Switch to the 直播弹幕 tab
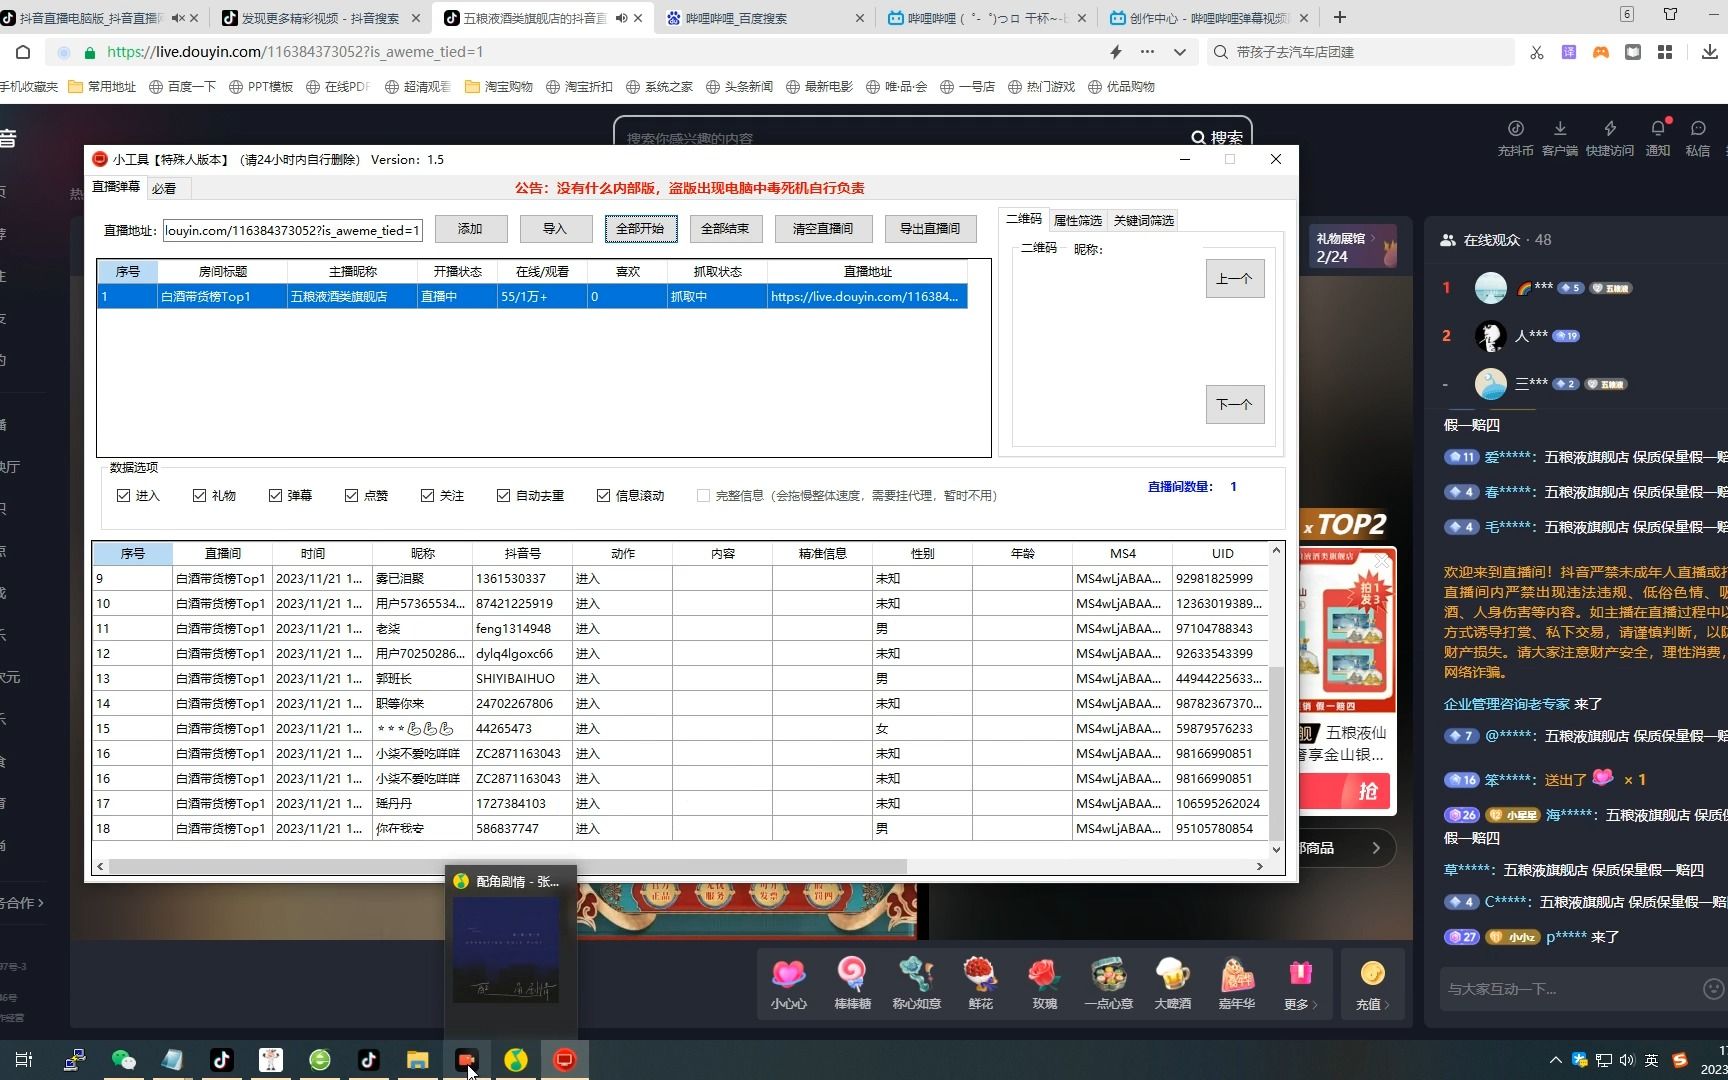The image size is (1728, 1080). coord(117,187)
